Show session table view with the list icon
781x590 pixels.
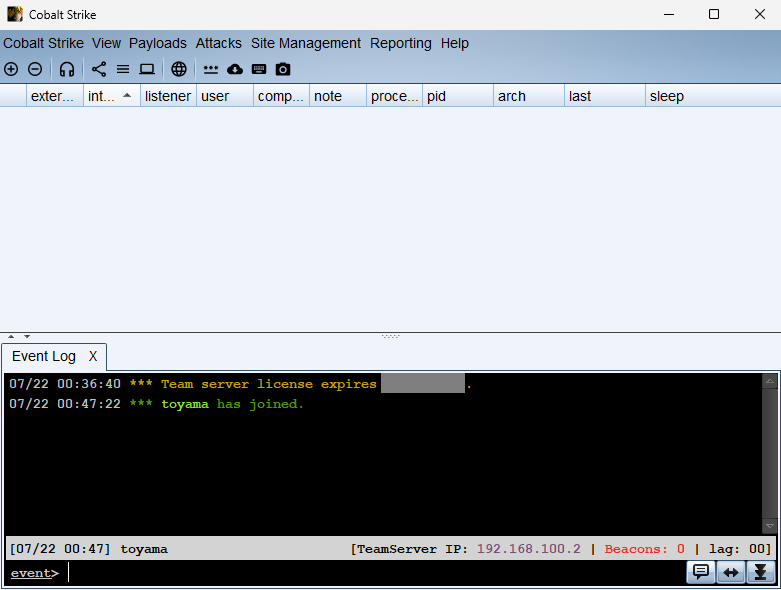(123, 69)
